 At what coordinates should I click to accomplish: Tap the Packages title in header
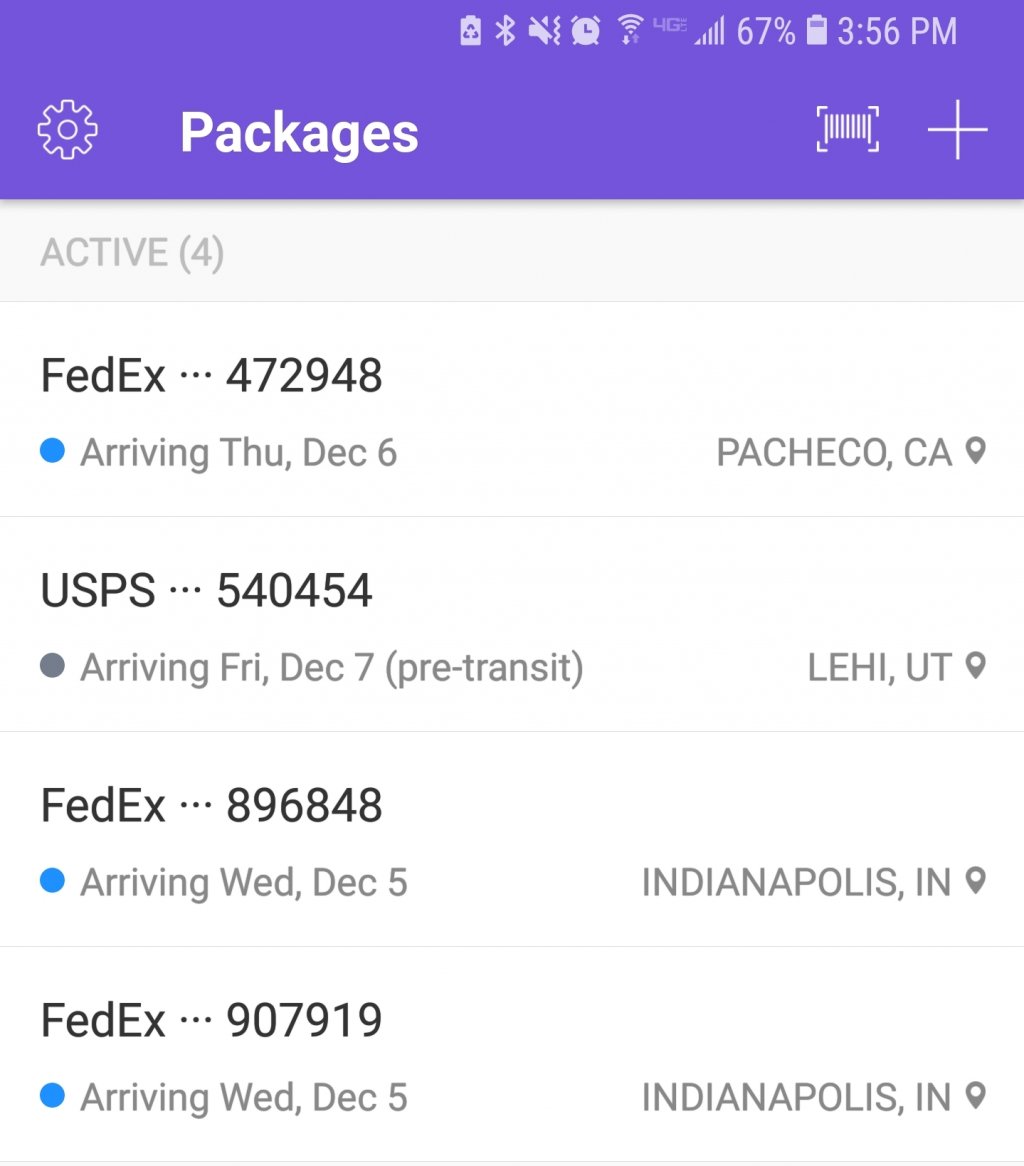click(299, 133)
